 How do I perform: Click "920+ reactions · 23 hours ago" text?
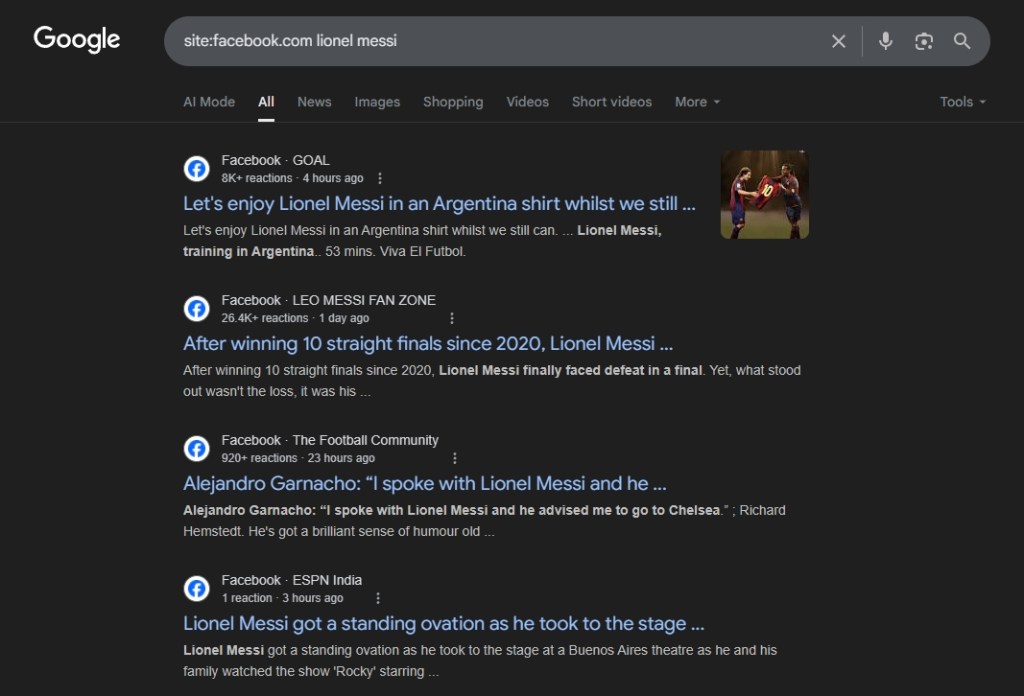coord(298,458)
